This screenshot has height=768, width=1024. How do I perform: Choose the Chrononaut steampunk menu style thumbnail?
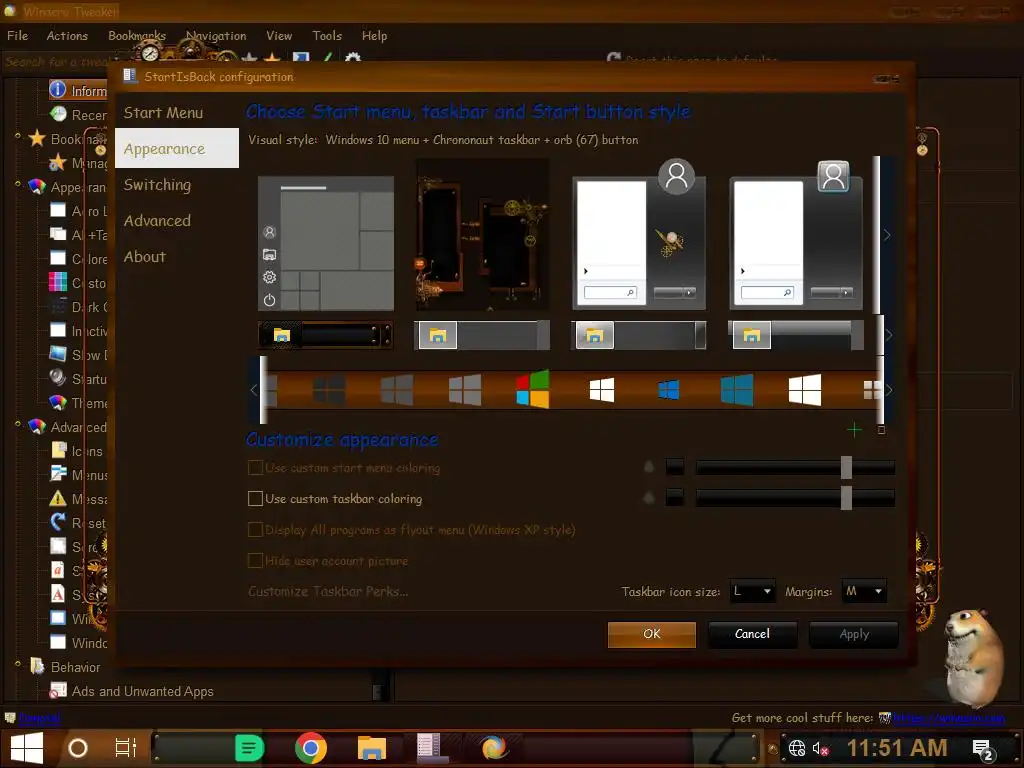click(x=483, y=235)
